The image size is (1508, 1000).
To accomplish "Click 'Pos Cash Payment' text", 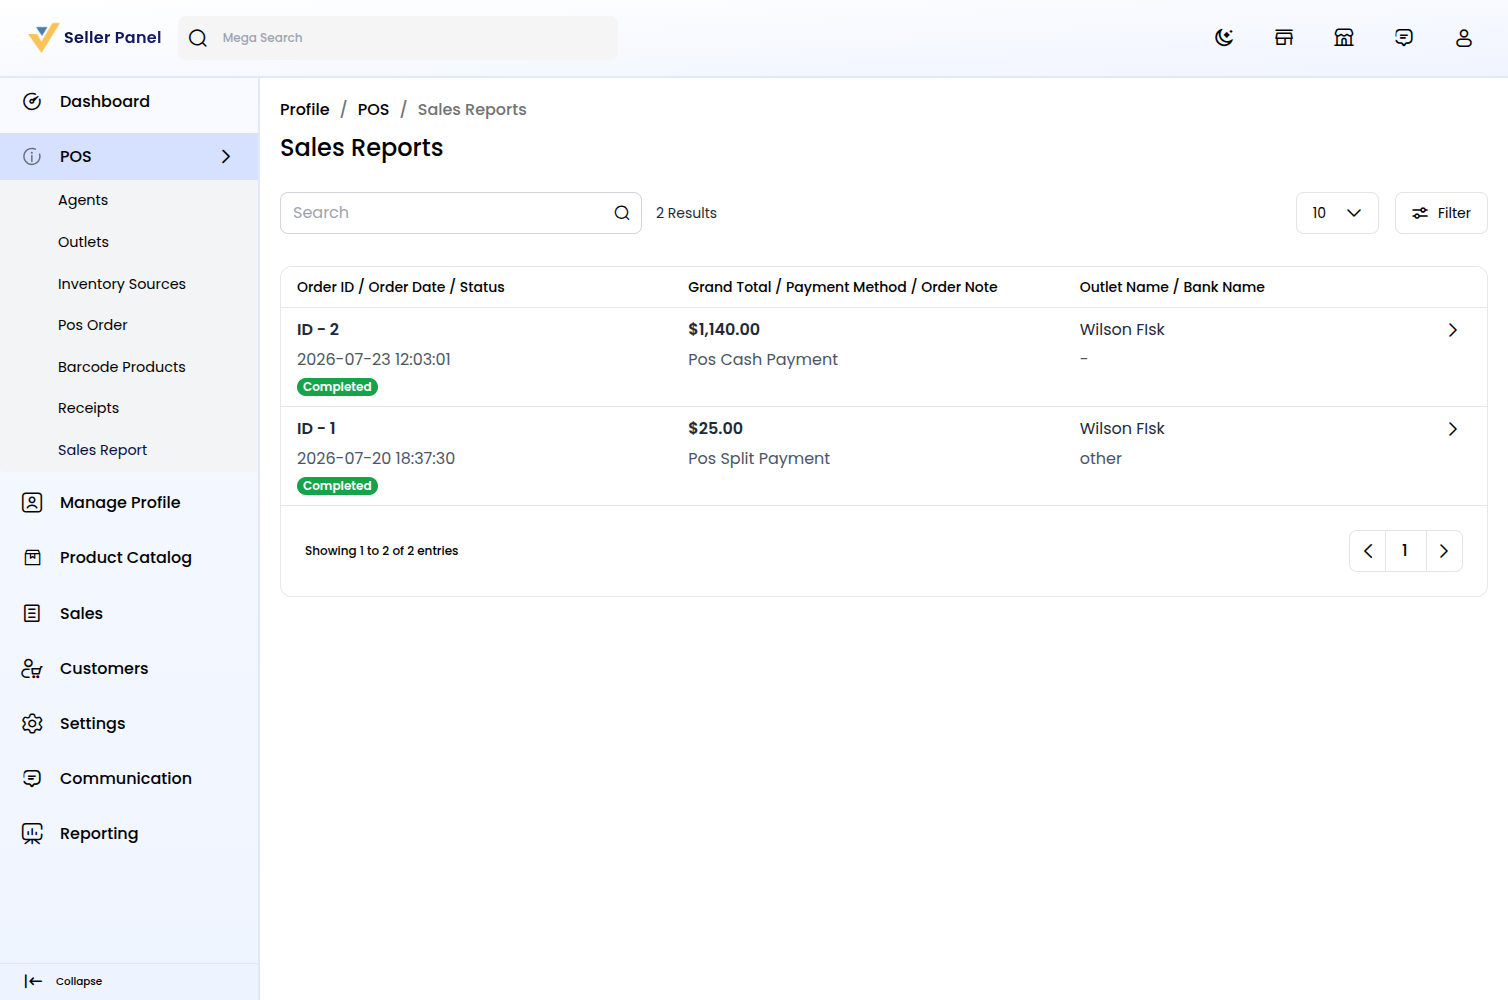I will 763,360.
